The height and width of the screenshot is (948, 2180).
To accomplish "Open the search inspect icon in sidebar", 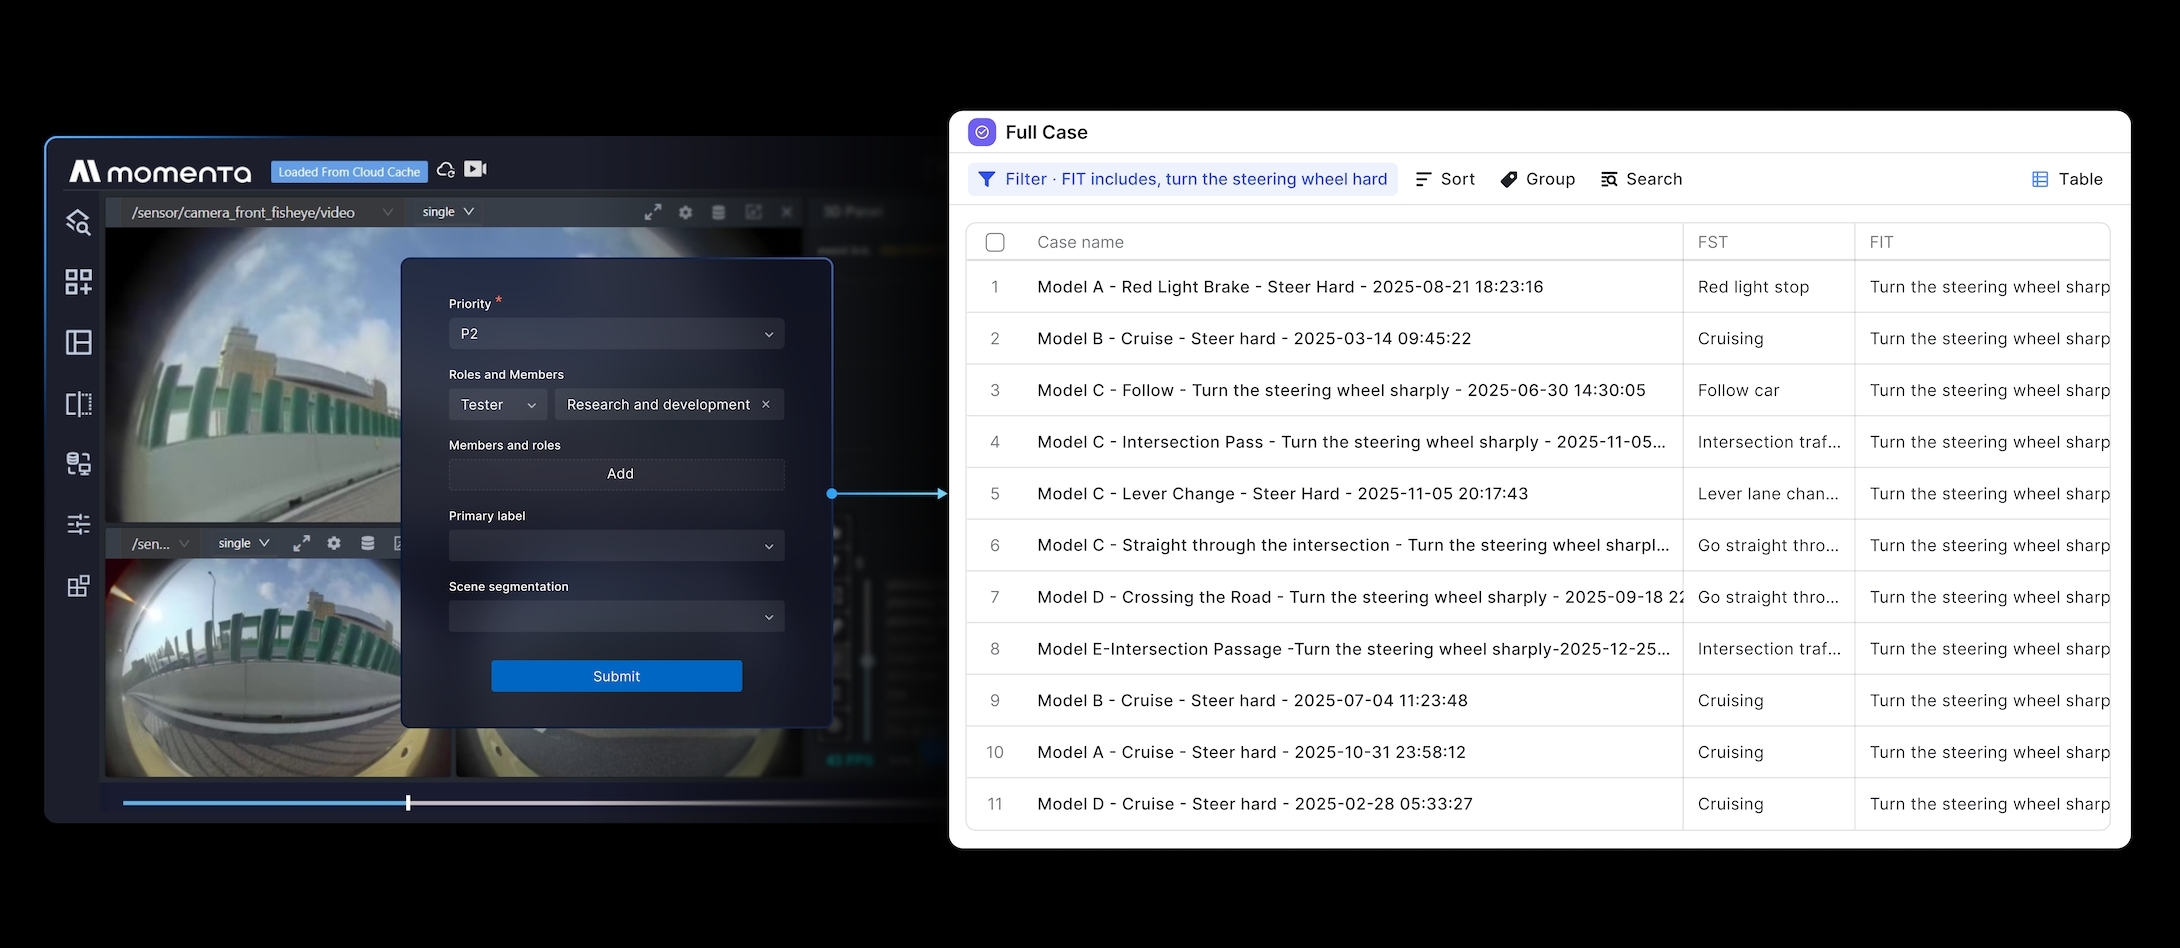I will [x=78, y=222].
